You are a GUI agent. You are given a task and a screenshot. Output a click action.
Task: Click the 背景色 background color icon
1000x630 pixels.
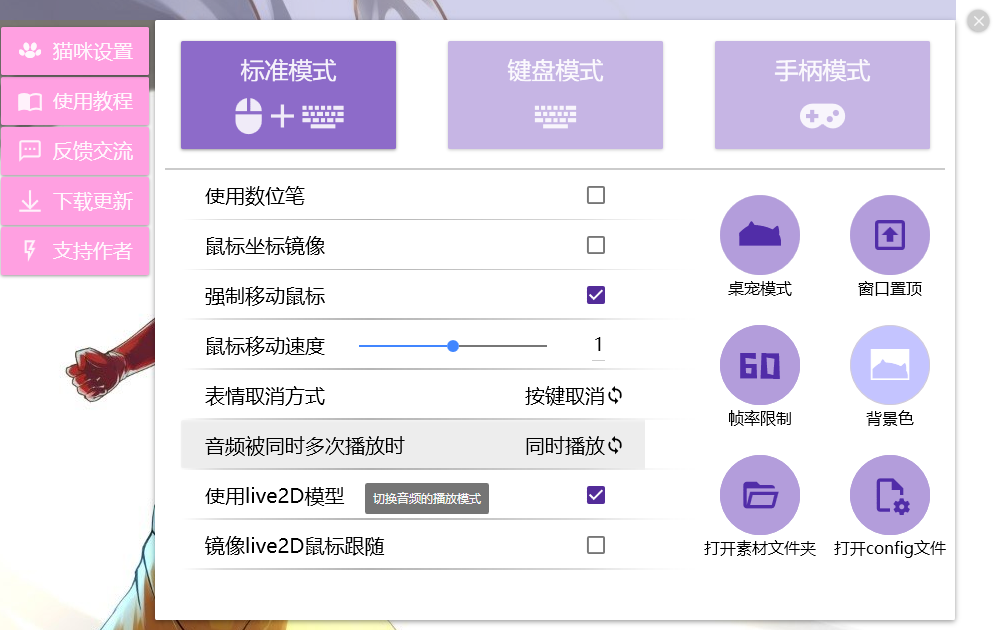tap(889, 365)
